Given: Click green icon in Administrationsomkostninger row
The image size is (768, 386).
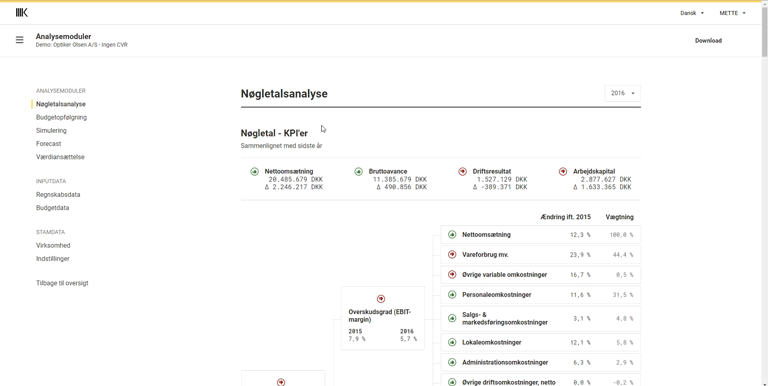Looking at the screenshot, I should pos(452,362).
